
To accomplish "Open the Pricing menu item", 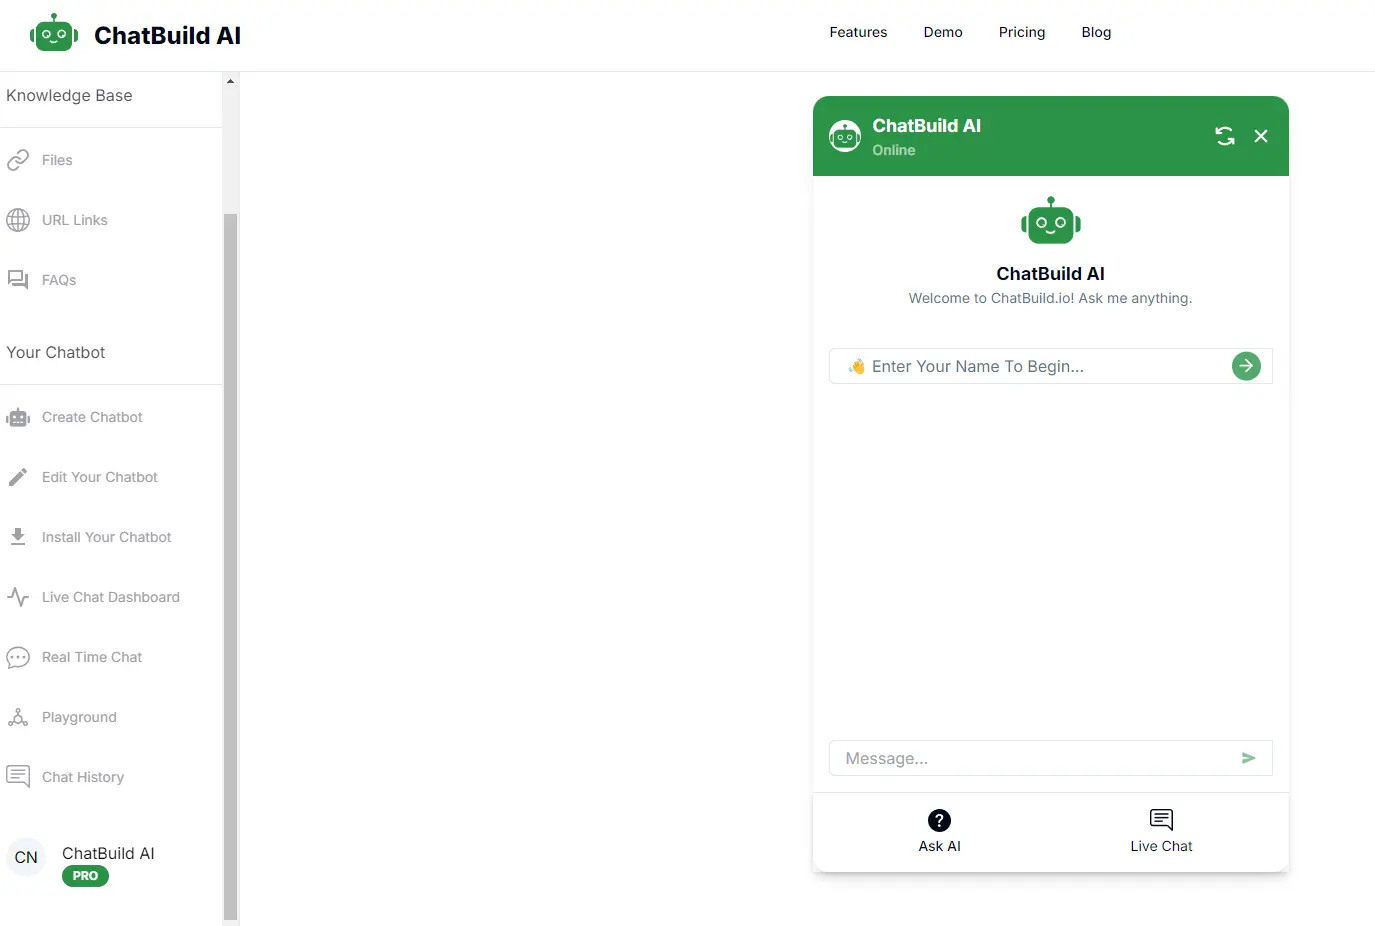I will [x=1022, y=32].
